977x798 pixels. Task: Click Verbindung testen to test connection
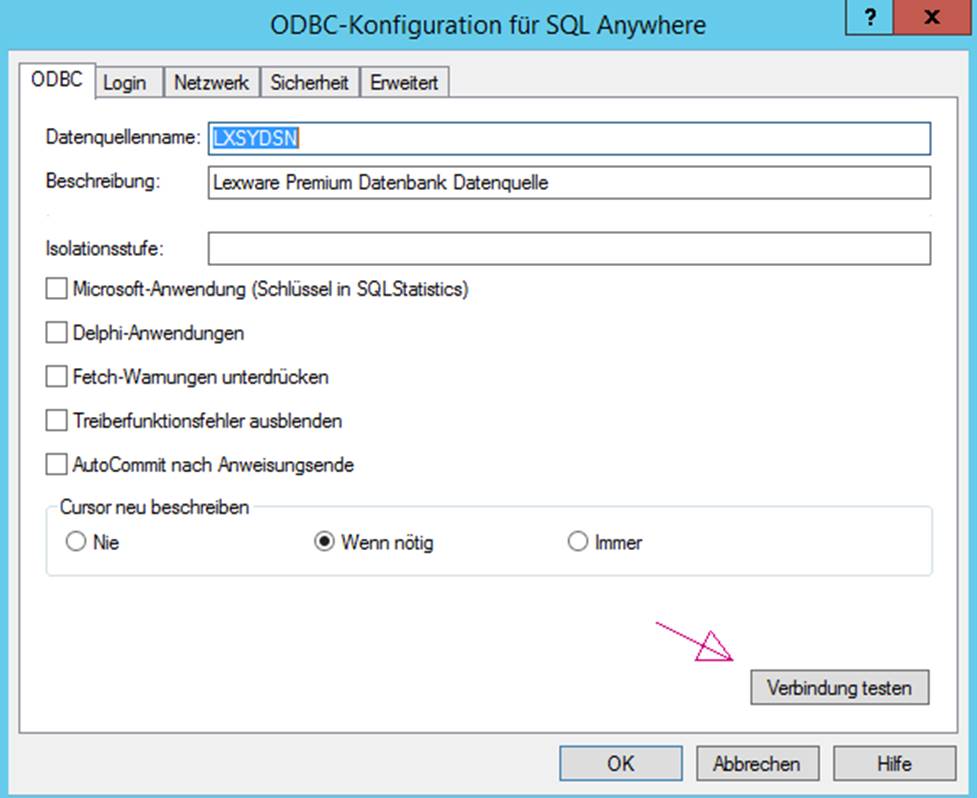[x=840, y=687]
